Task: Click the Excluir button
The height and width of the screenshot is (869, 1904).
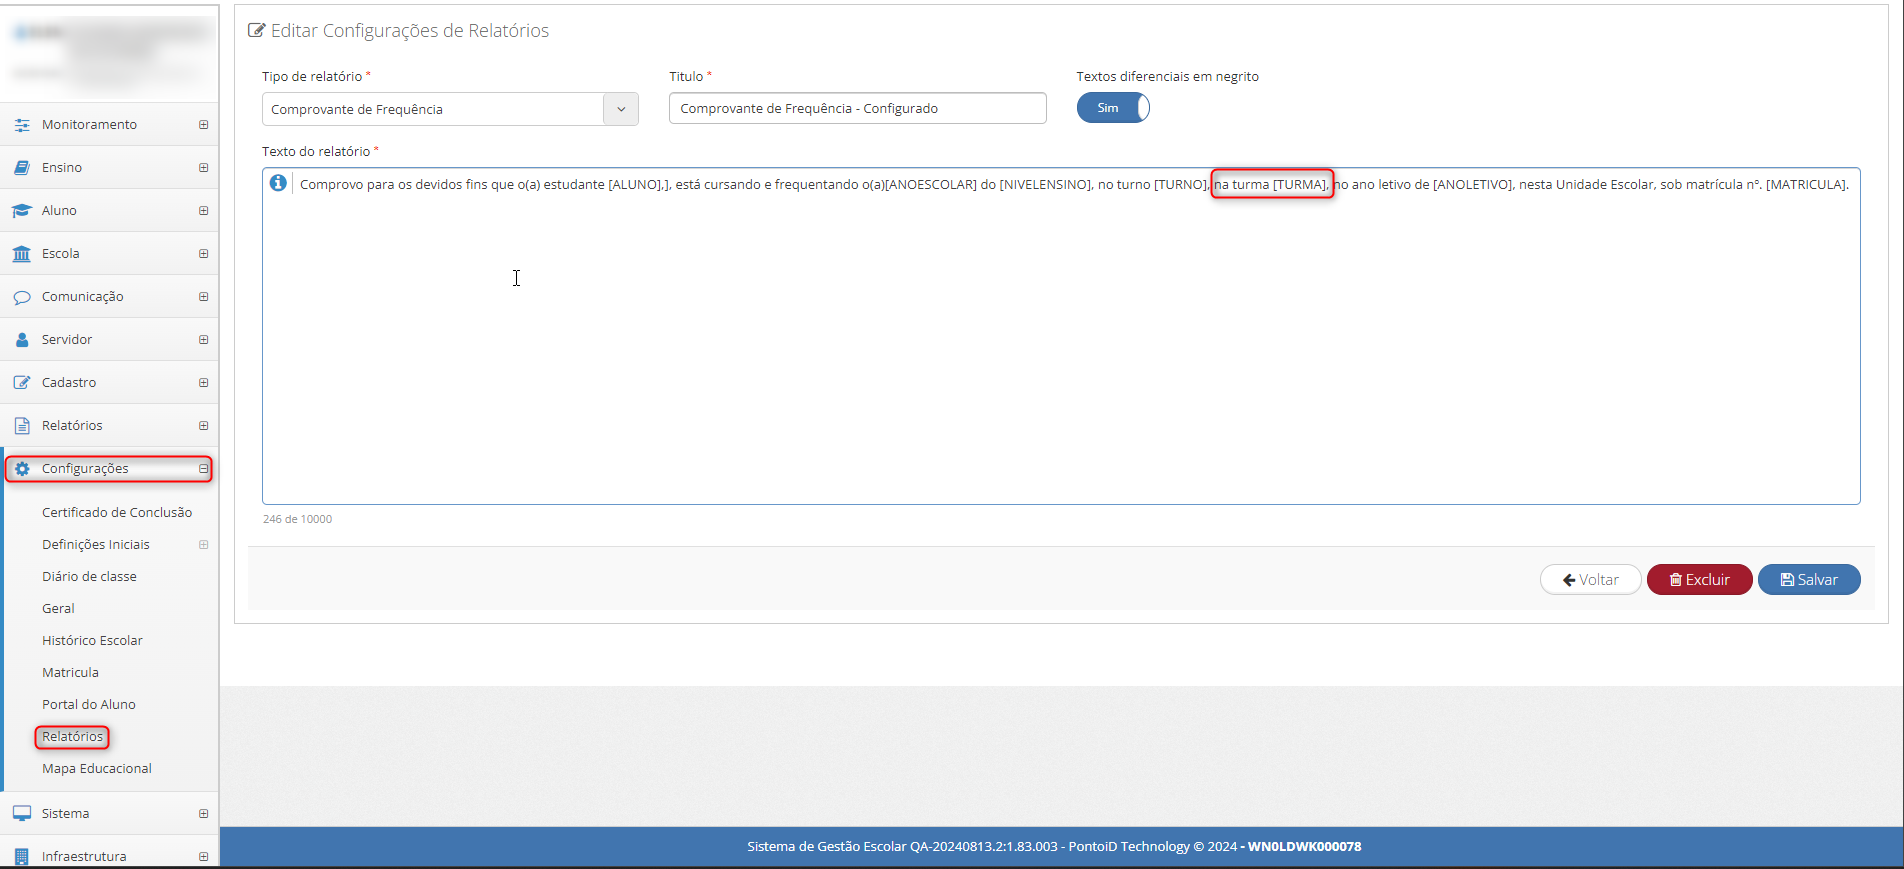Action: [1699, 580]
